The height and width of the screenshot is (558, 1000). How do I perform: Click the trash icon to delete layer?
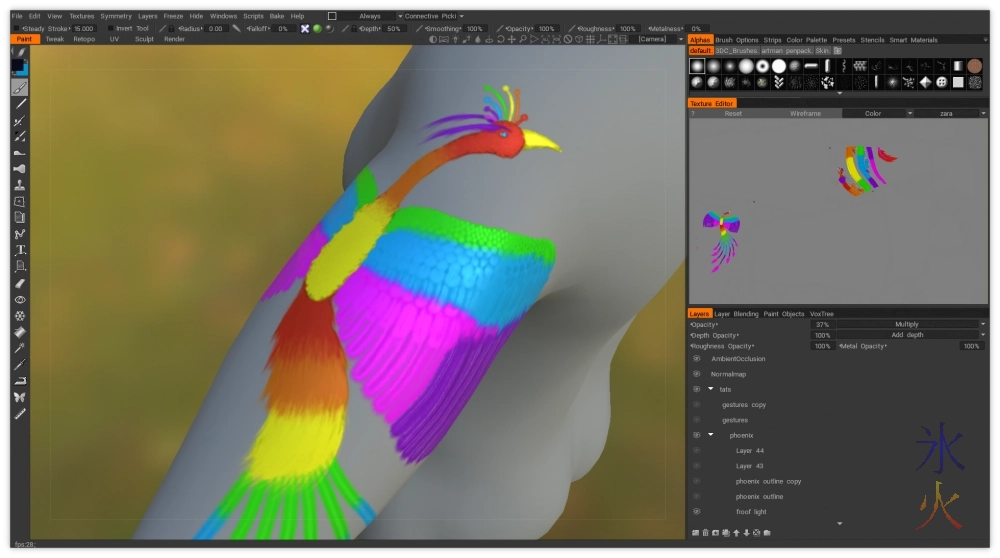coord(706,532)
